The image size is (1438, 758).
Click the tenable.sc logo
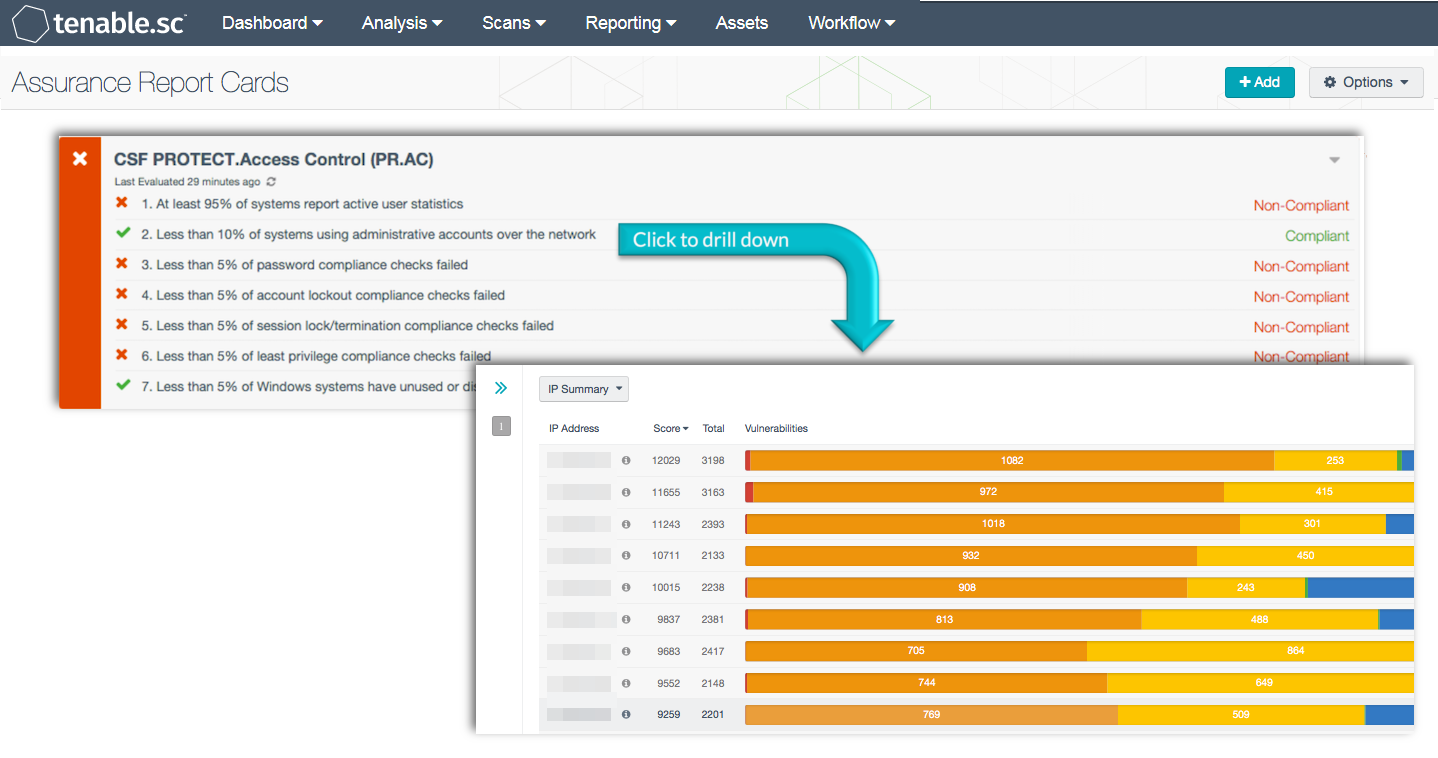(x=100, y=23)
